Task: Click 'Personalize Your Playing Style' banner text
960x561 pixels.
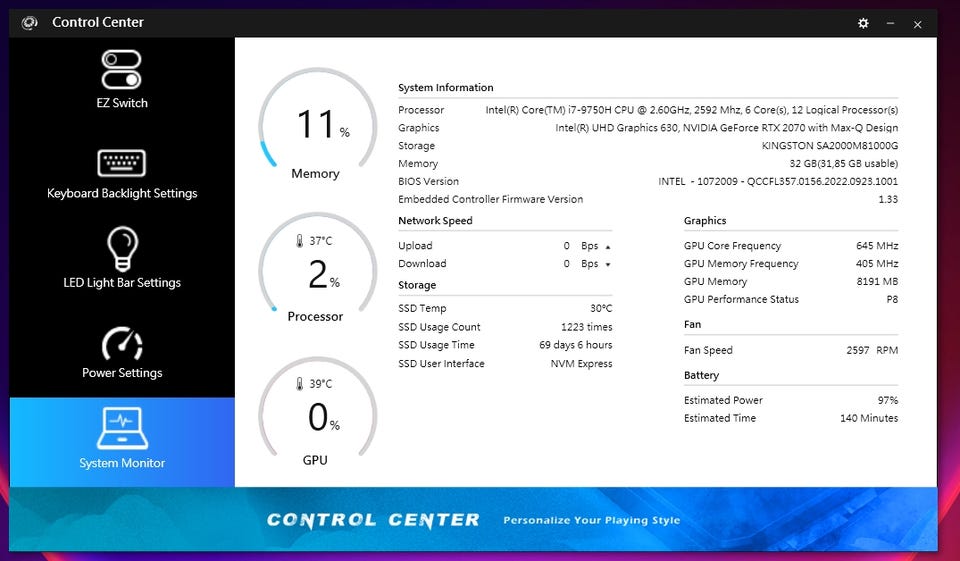Action: tap(591, 520)
